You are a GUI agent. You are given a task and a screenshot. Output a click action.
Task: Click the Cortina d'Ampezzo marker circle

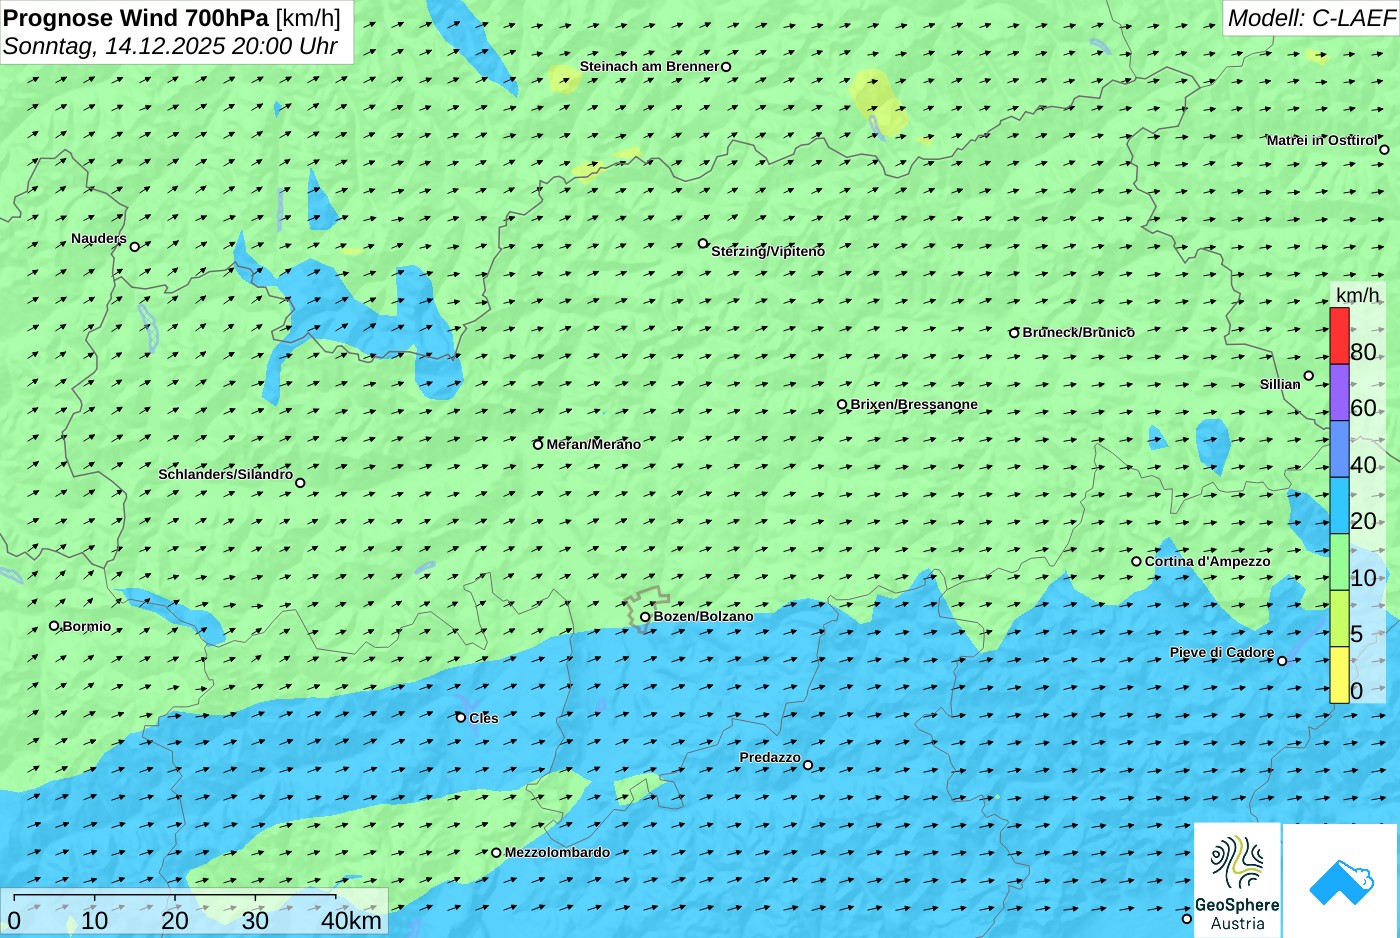click(x=1136, y=561)
